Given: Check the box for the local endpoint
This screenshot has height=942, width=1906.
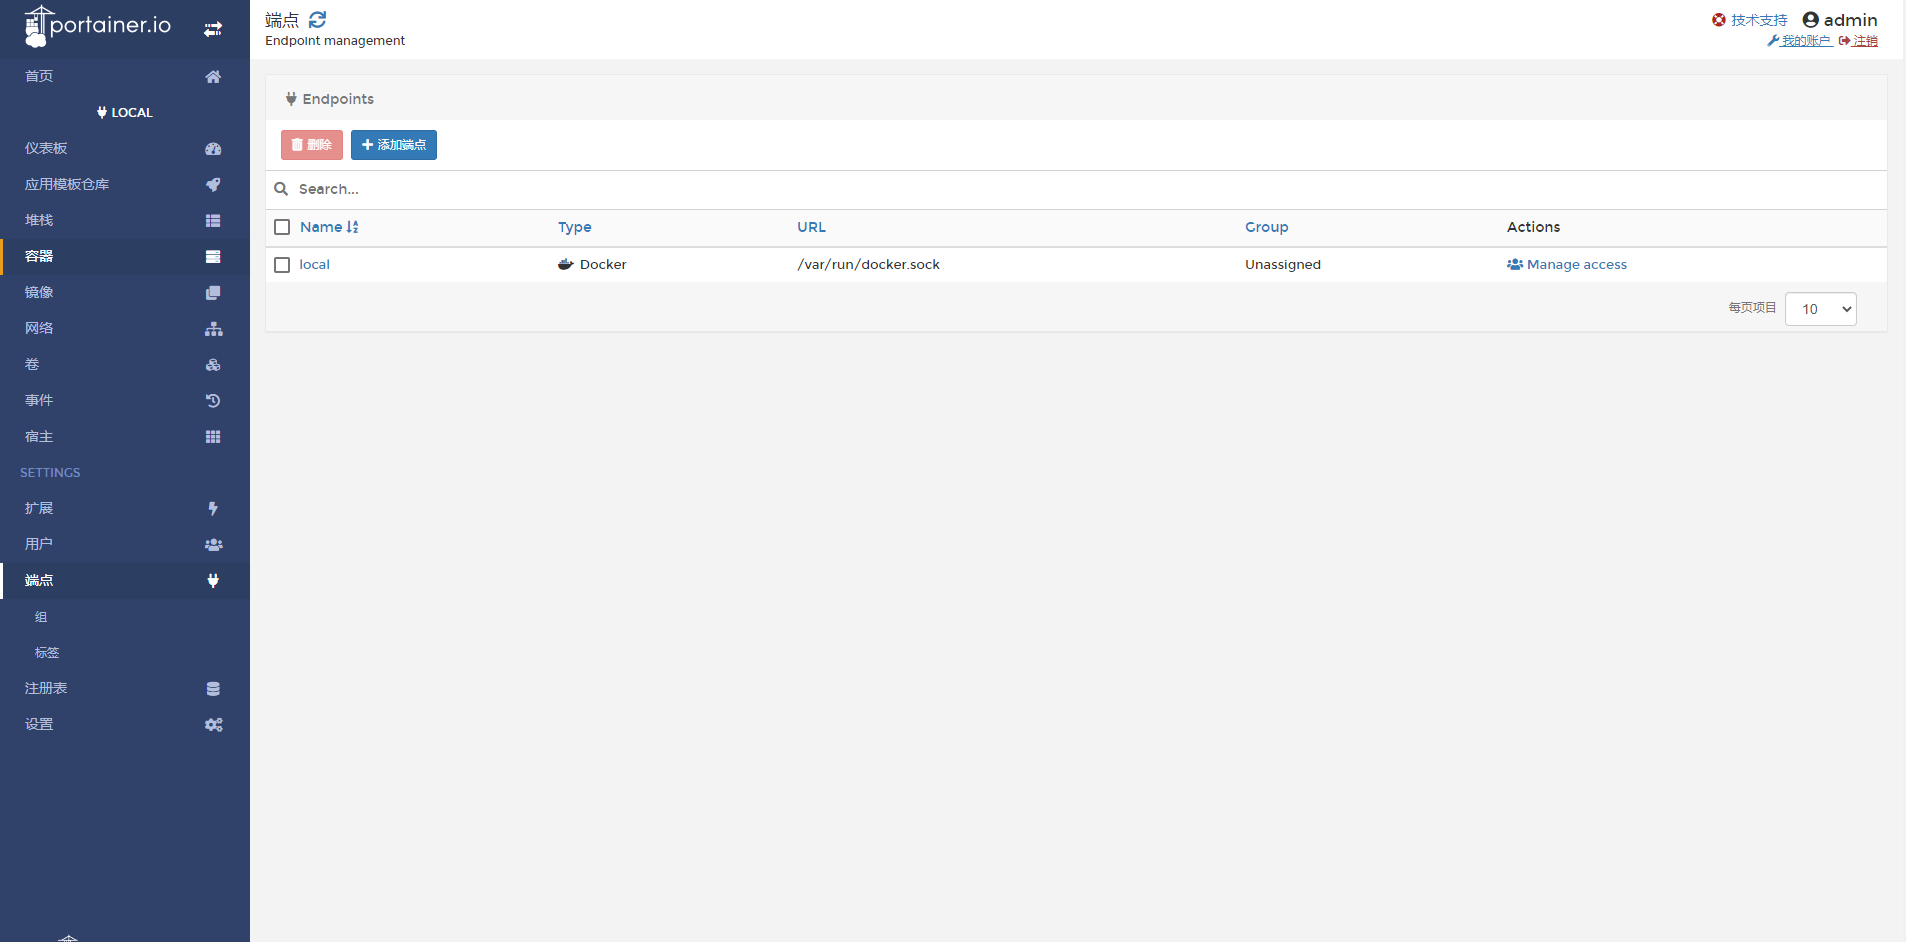Looking at the screenshot, I should tap(282, 265).
